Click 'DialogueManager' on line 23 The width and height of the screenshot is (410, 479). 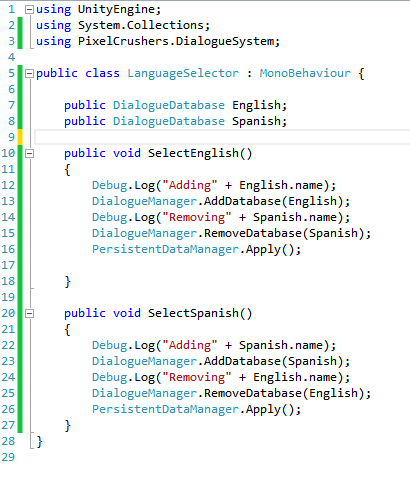click(144, 361)
